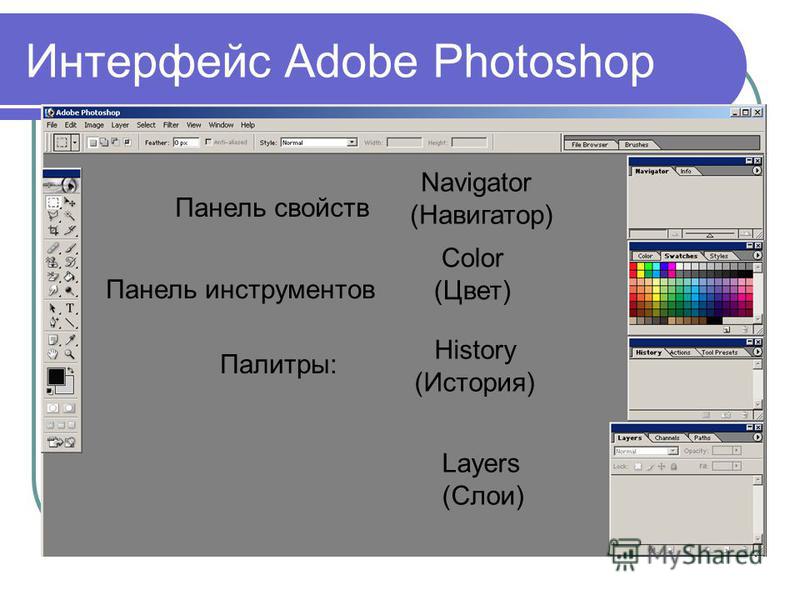This screenshot has width=800, height=600.
Task: Toggle Lock transparent pixels in Layers palette
Action: click(x=638, y=466)
